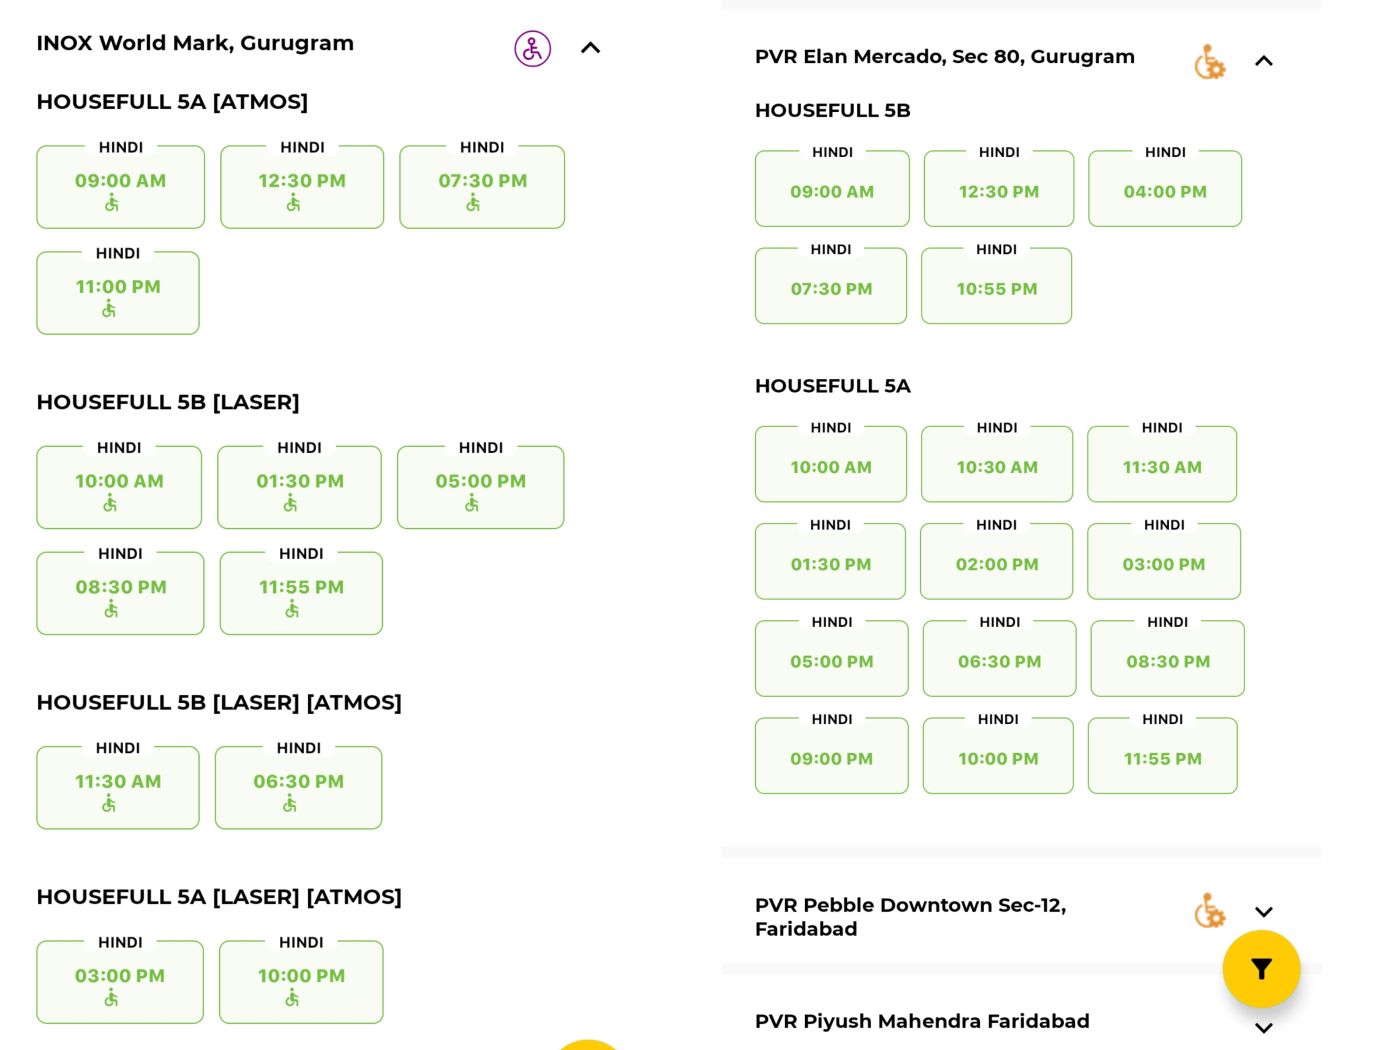Click the orange wheelchair icon for PVR Pebble Downtown

pos(1209,911)
